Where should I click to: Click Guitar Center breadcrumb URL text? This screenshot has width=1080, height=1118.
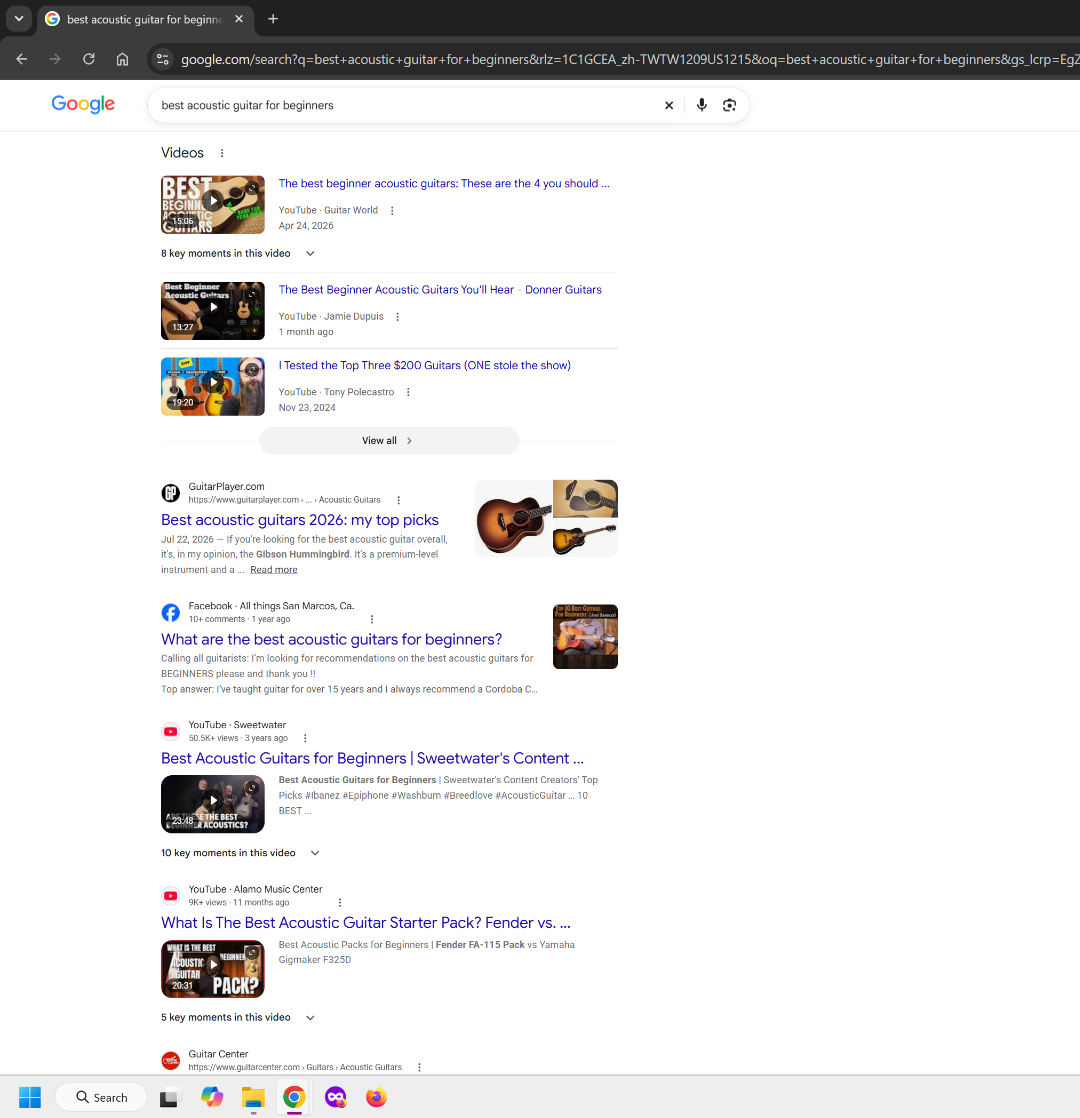pyautogui.click(x=295, y=1067)
